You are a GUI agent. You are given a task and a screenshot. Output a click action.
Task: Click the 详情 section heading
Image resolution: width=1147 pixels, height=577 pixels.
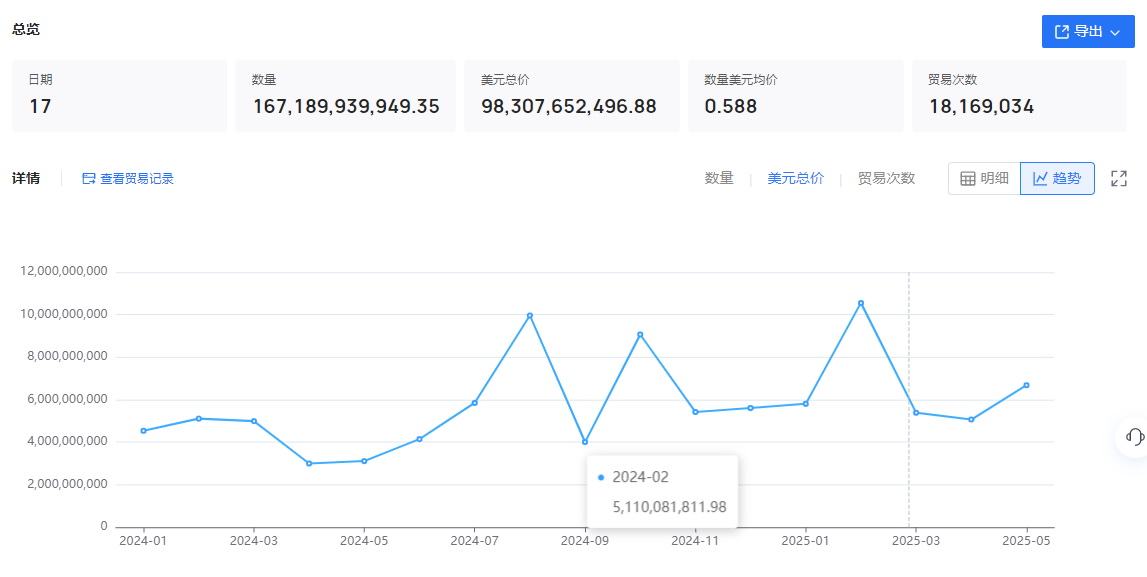26,178
